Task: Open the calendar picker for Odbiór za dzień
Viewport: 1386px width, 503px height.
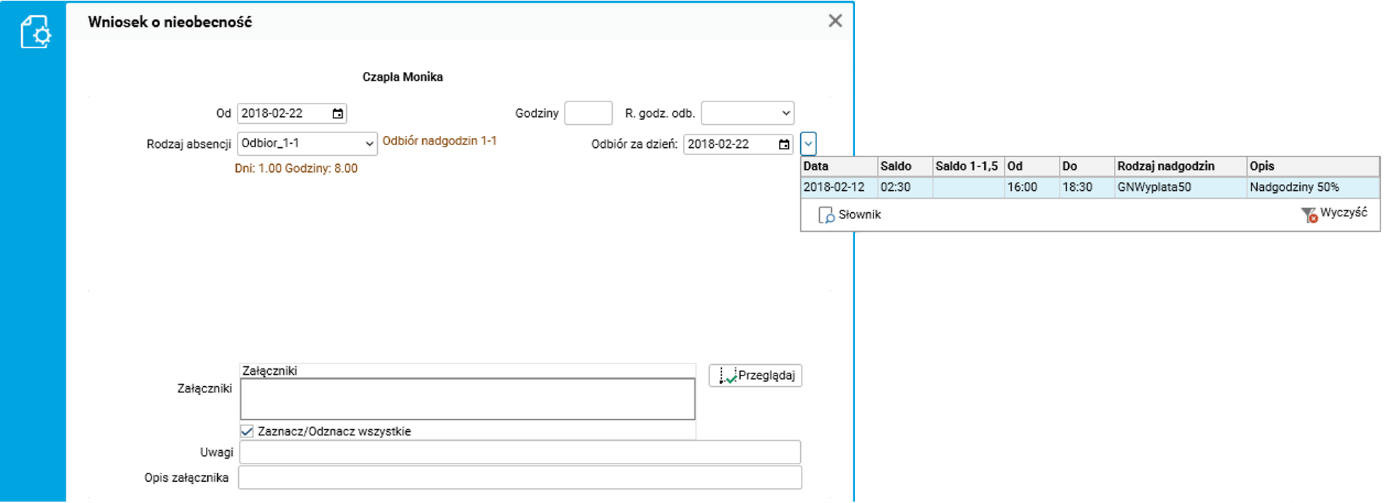Action: (784, 144)
